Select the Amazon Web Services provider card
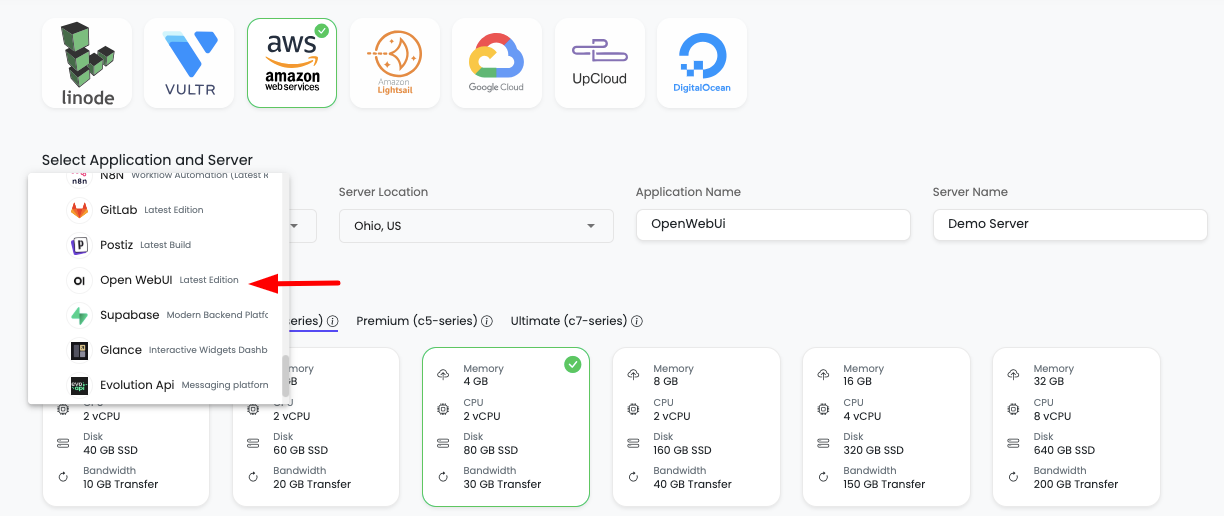This screenshot has width=1224, height=516. click(292, 62)
